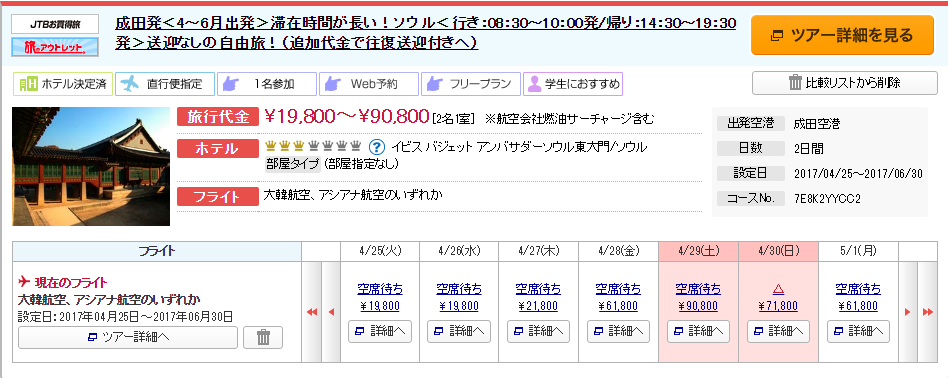Click 空席待ち link for 4/26
The width and height of the screenshot is (948, 378).
tap(459, 289)
